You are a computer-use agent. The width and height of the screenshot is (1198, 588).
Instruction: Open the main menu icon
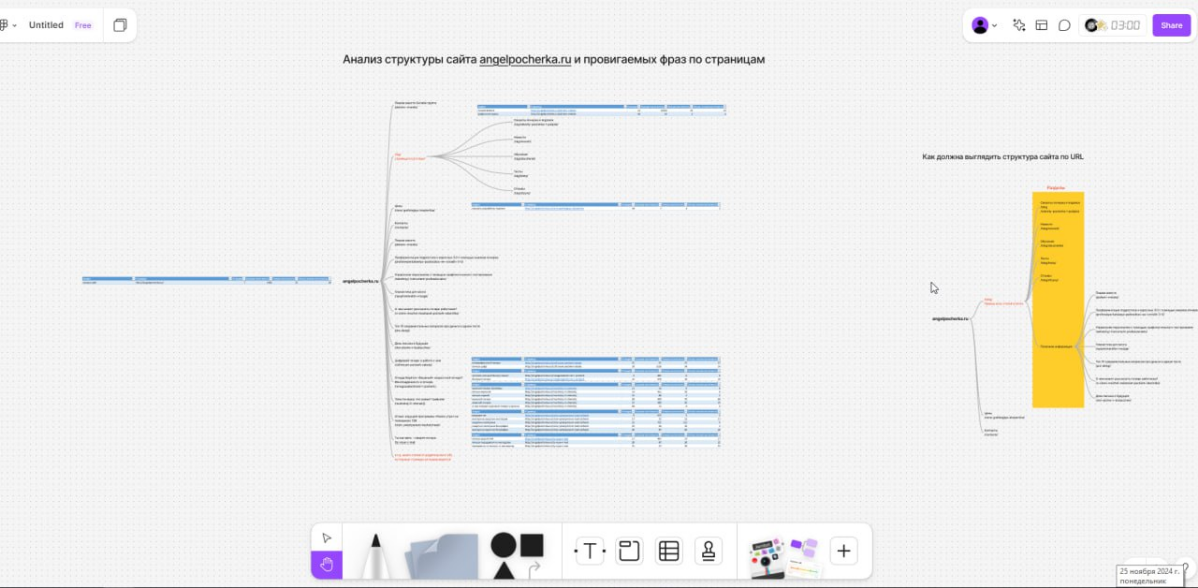(3, 25)
